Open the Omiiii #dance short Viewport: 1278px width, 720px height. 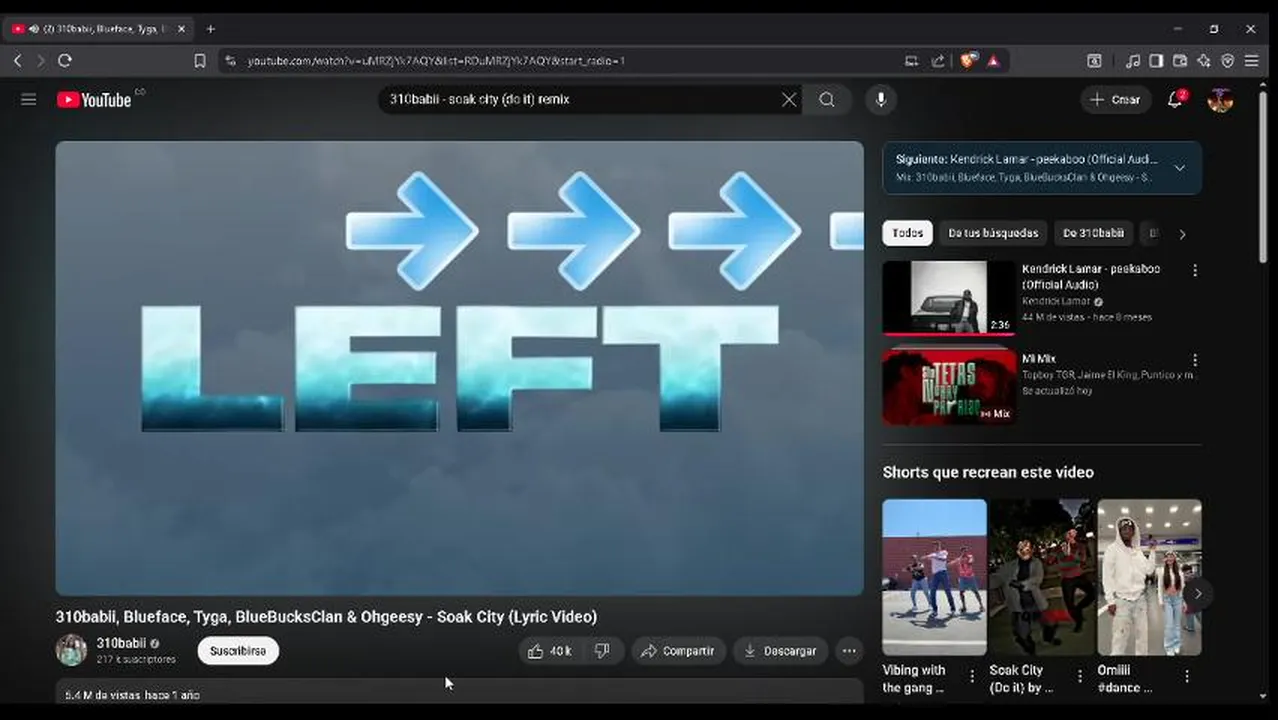tap(1149, 577)
